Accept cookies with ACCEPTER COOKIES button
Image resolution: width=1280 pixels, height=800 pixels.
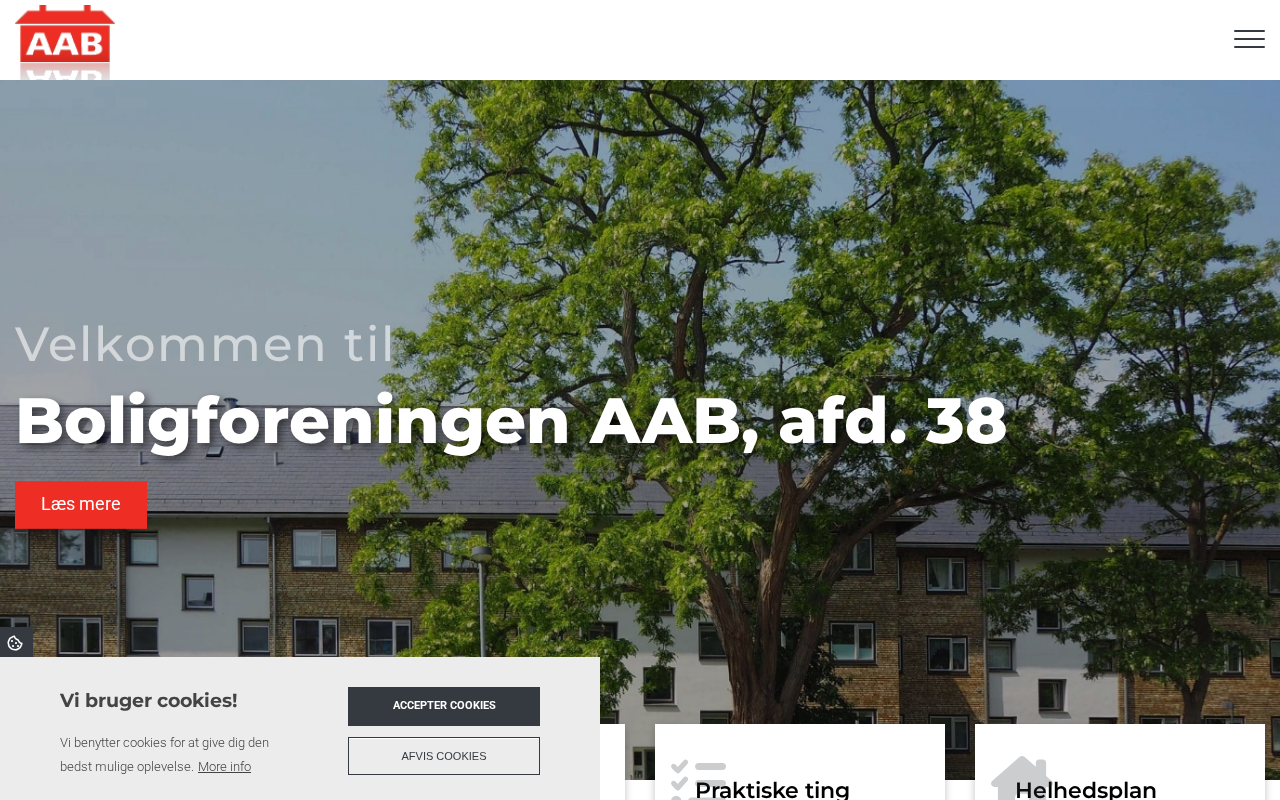point(444,706)
